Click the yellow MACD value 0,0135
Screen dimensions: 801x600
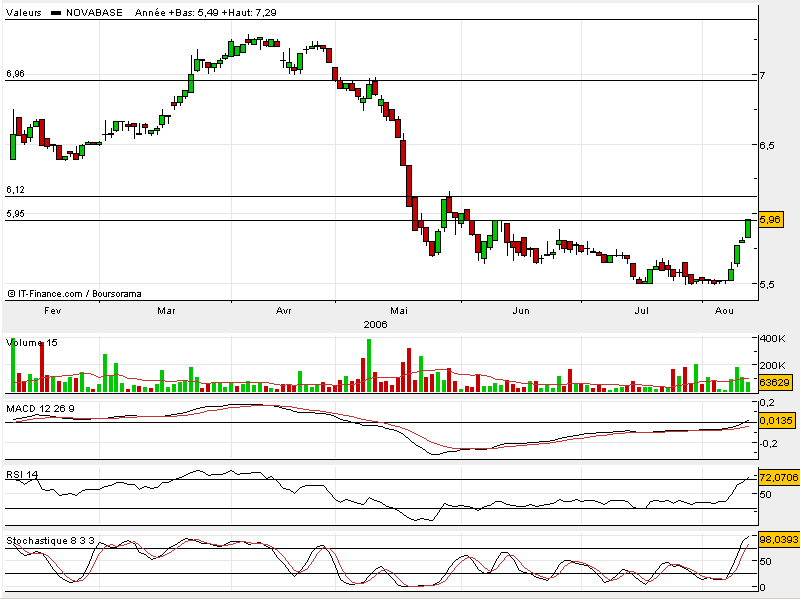click(776, 421)
